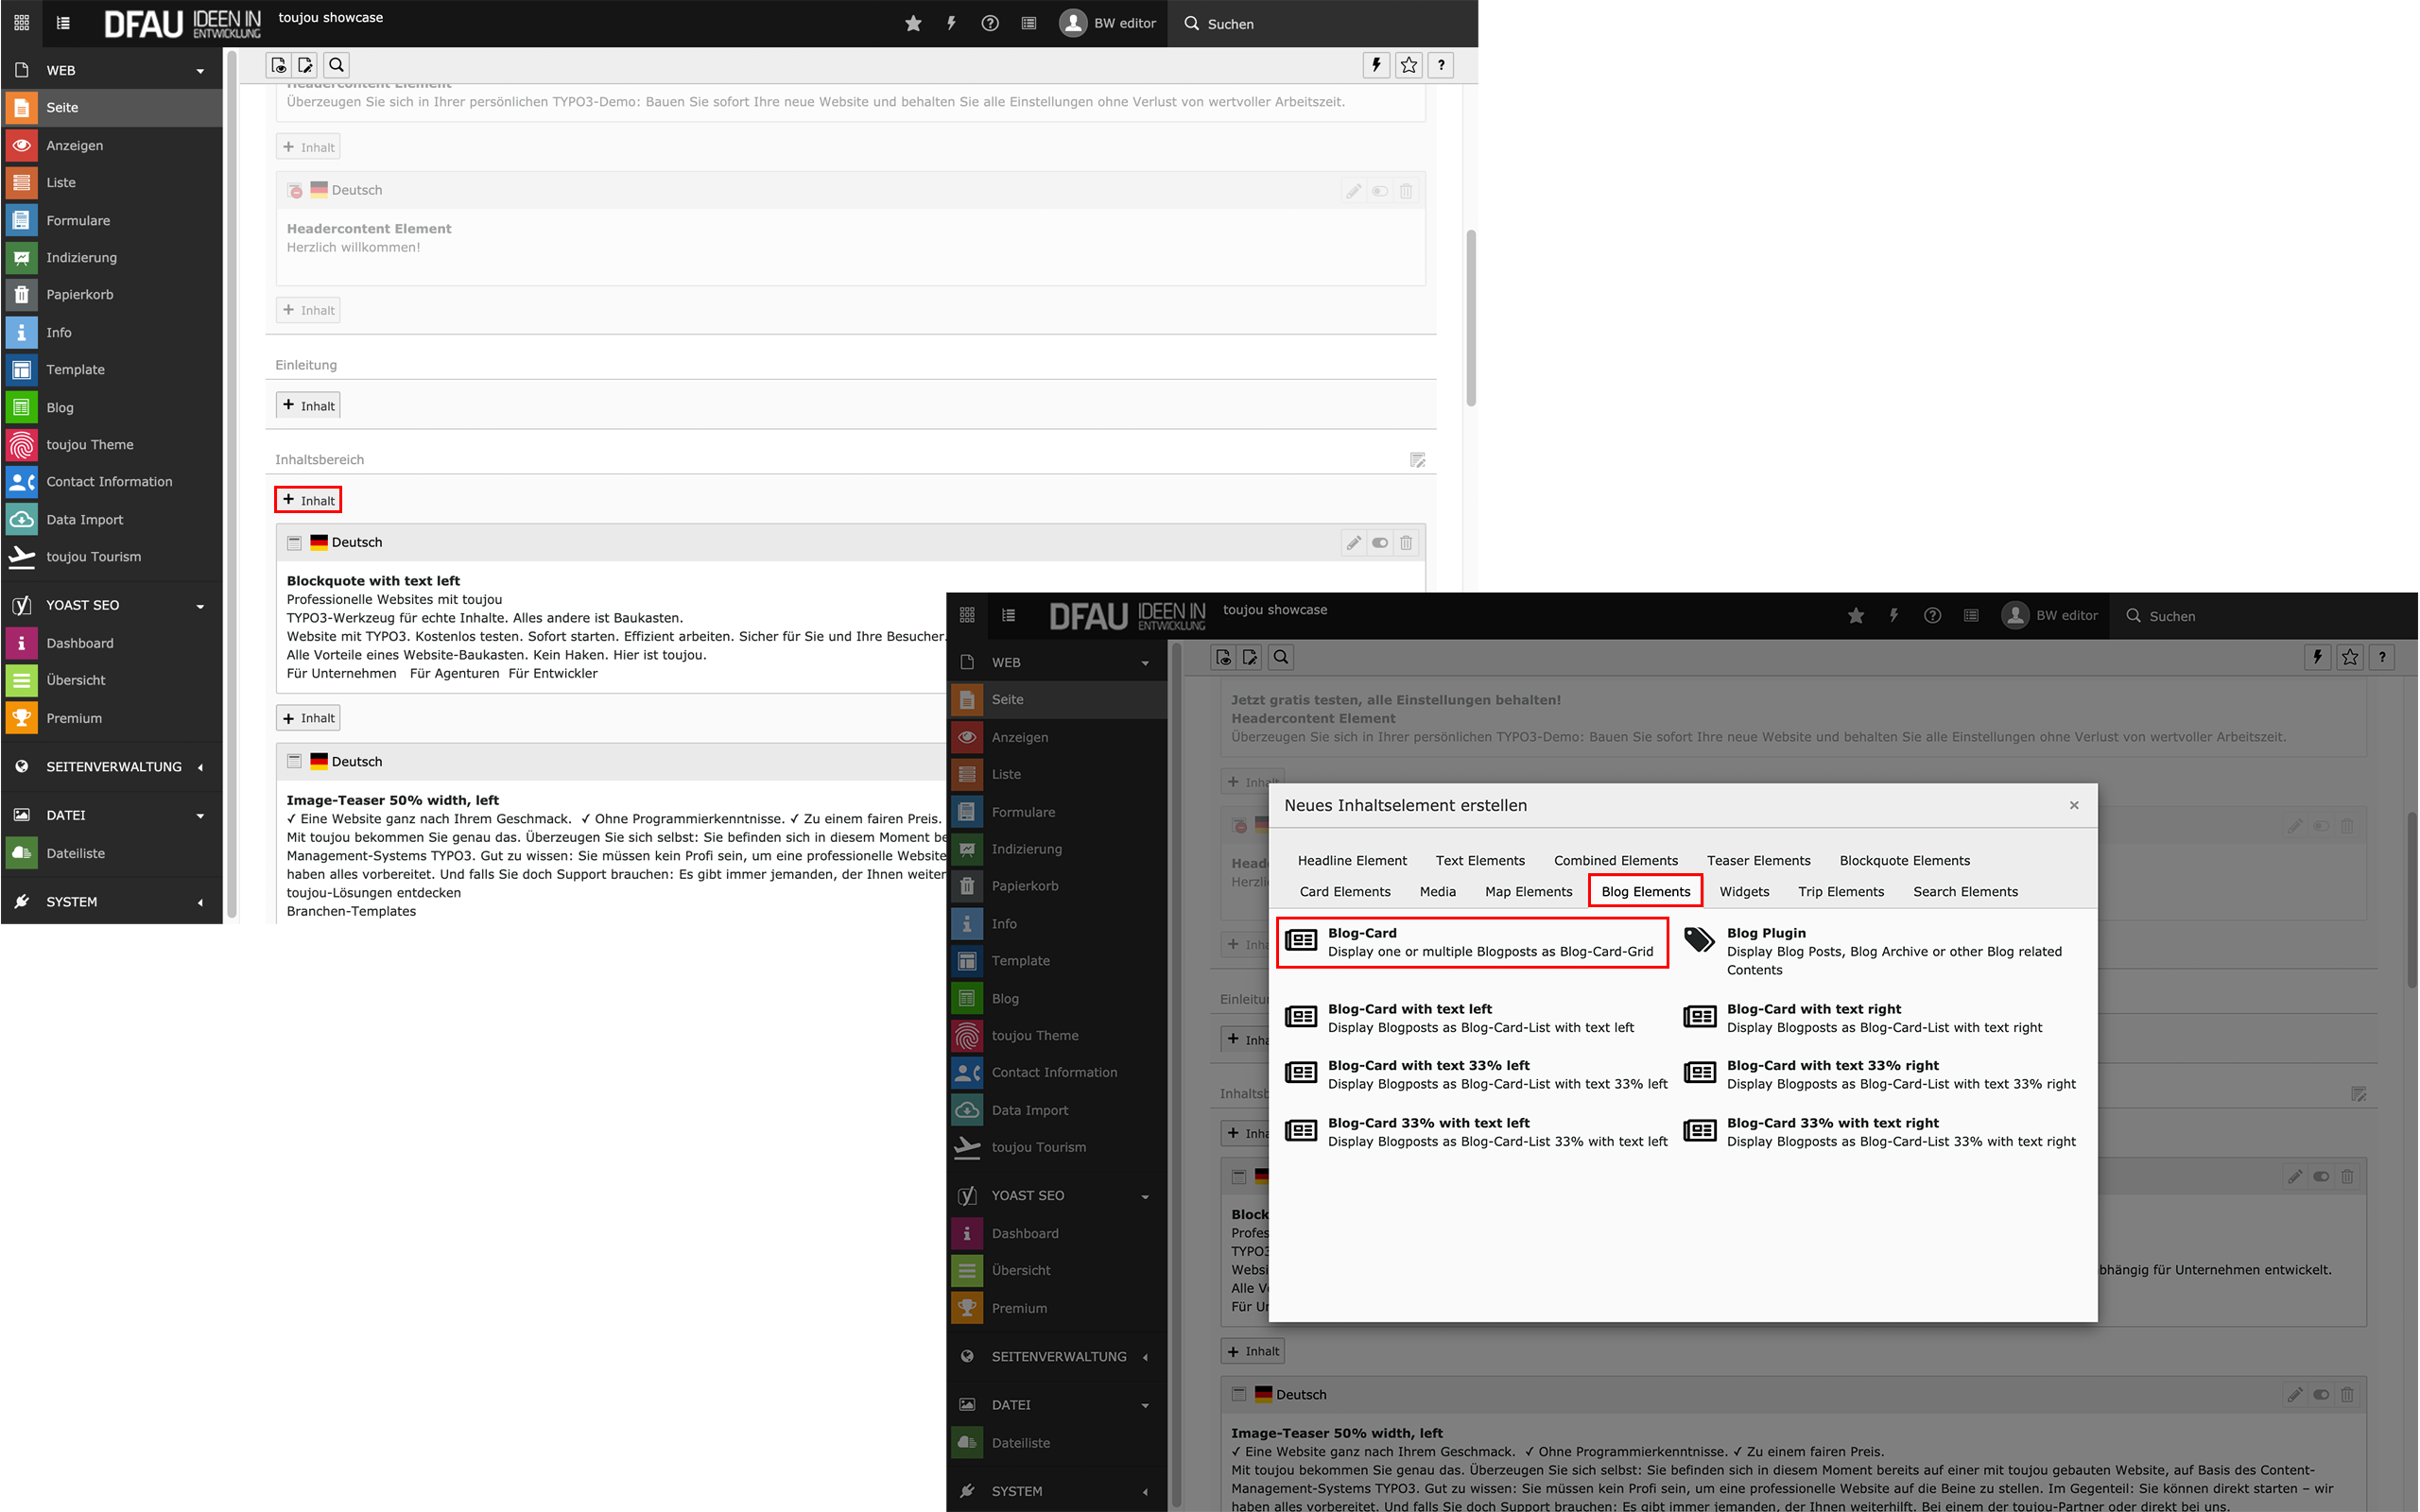This screenshot has width=2420, height=1512.
Task: Open the module grid icon in first window
Action: [21, 23]
